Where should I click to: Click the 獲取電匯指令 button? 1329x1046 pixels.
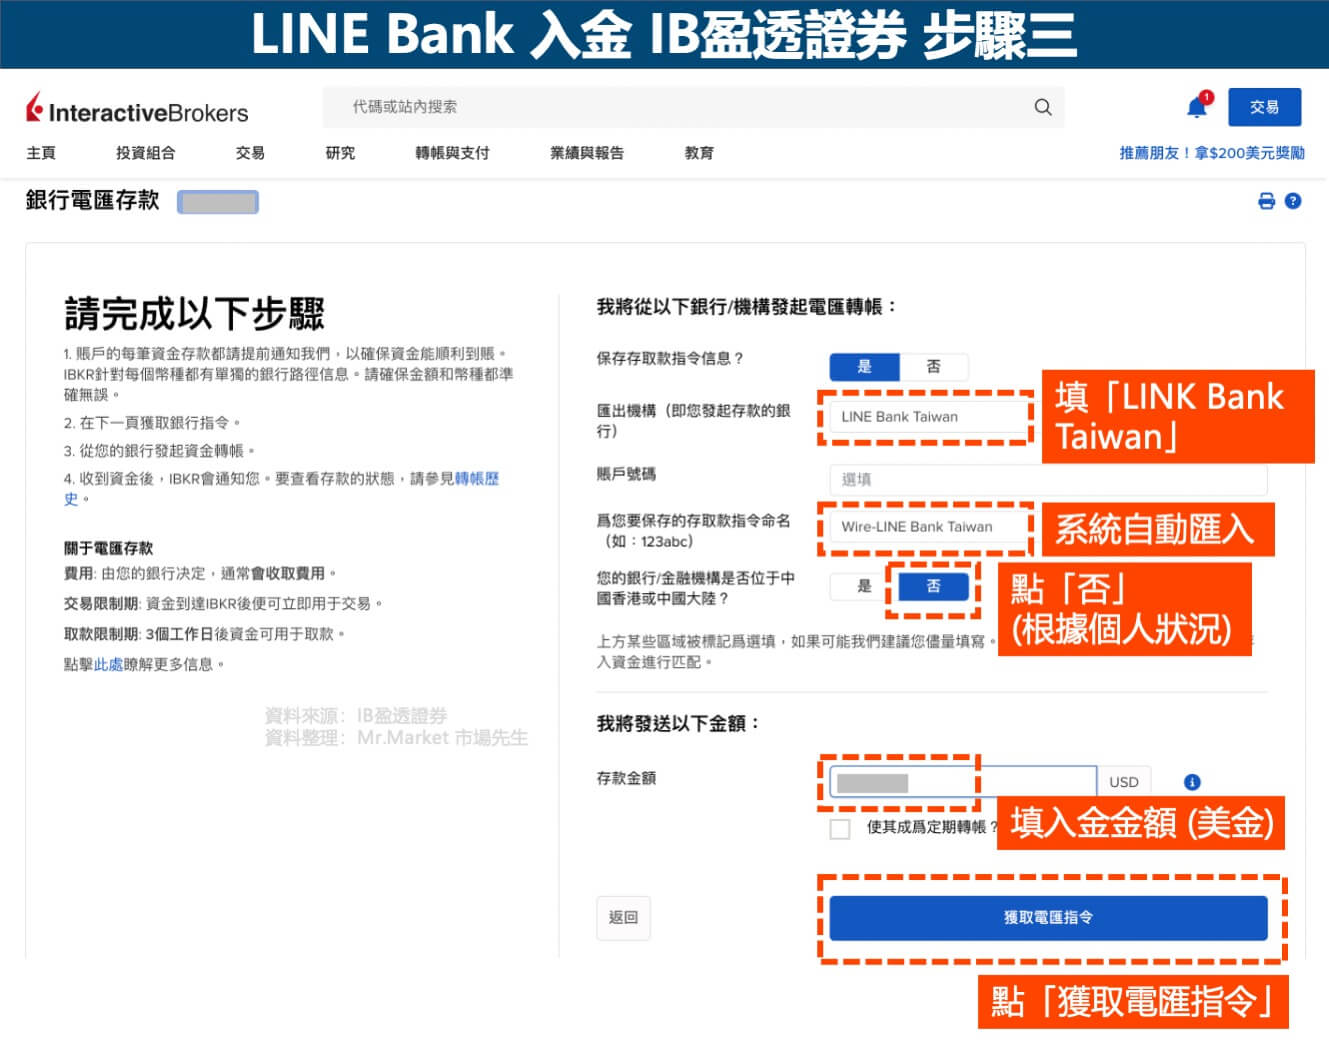pyautogui.click(x=1048, y=917)
